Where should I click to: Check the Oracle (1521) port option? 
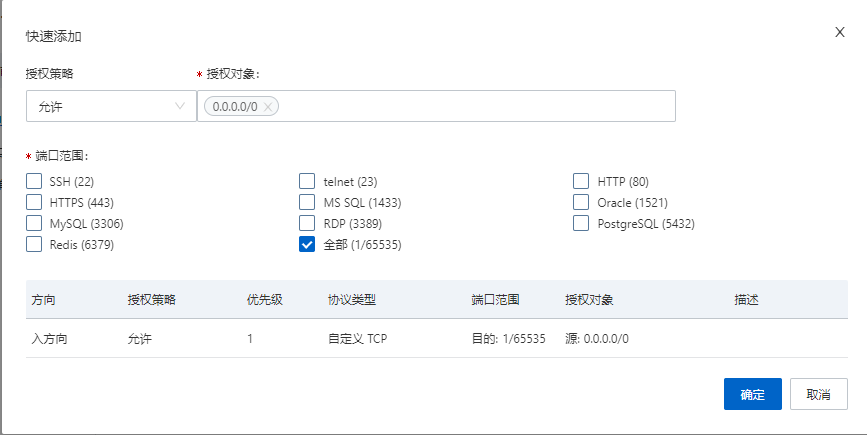[x=581, y=202]
